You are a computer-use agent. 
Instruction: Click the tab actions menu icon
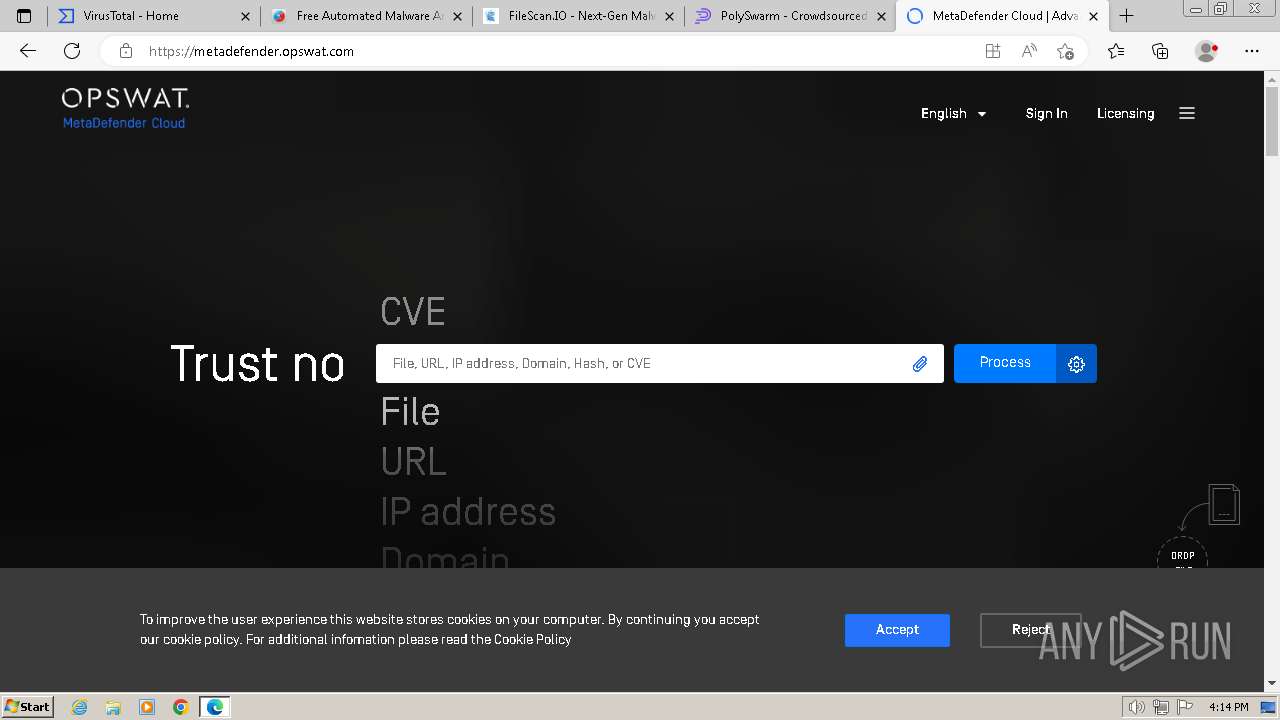pos(24,16)
